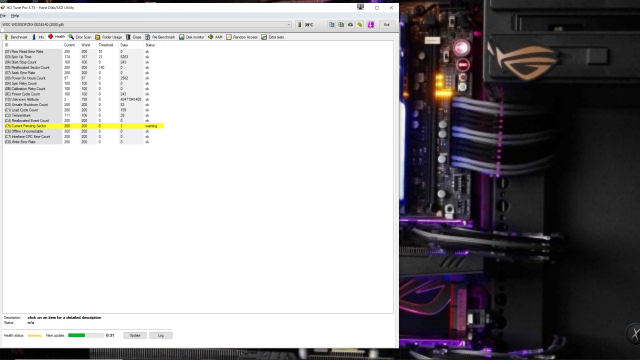This screenshot has height=360, width=640.
Task: Click the monitor icon in title bar
Action: coord(360,7)
